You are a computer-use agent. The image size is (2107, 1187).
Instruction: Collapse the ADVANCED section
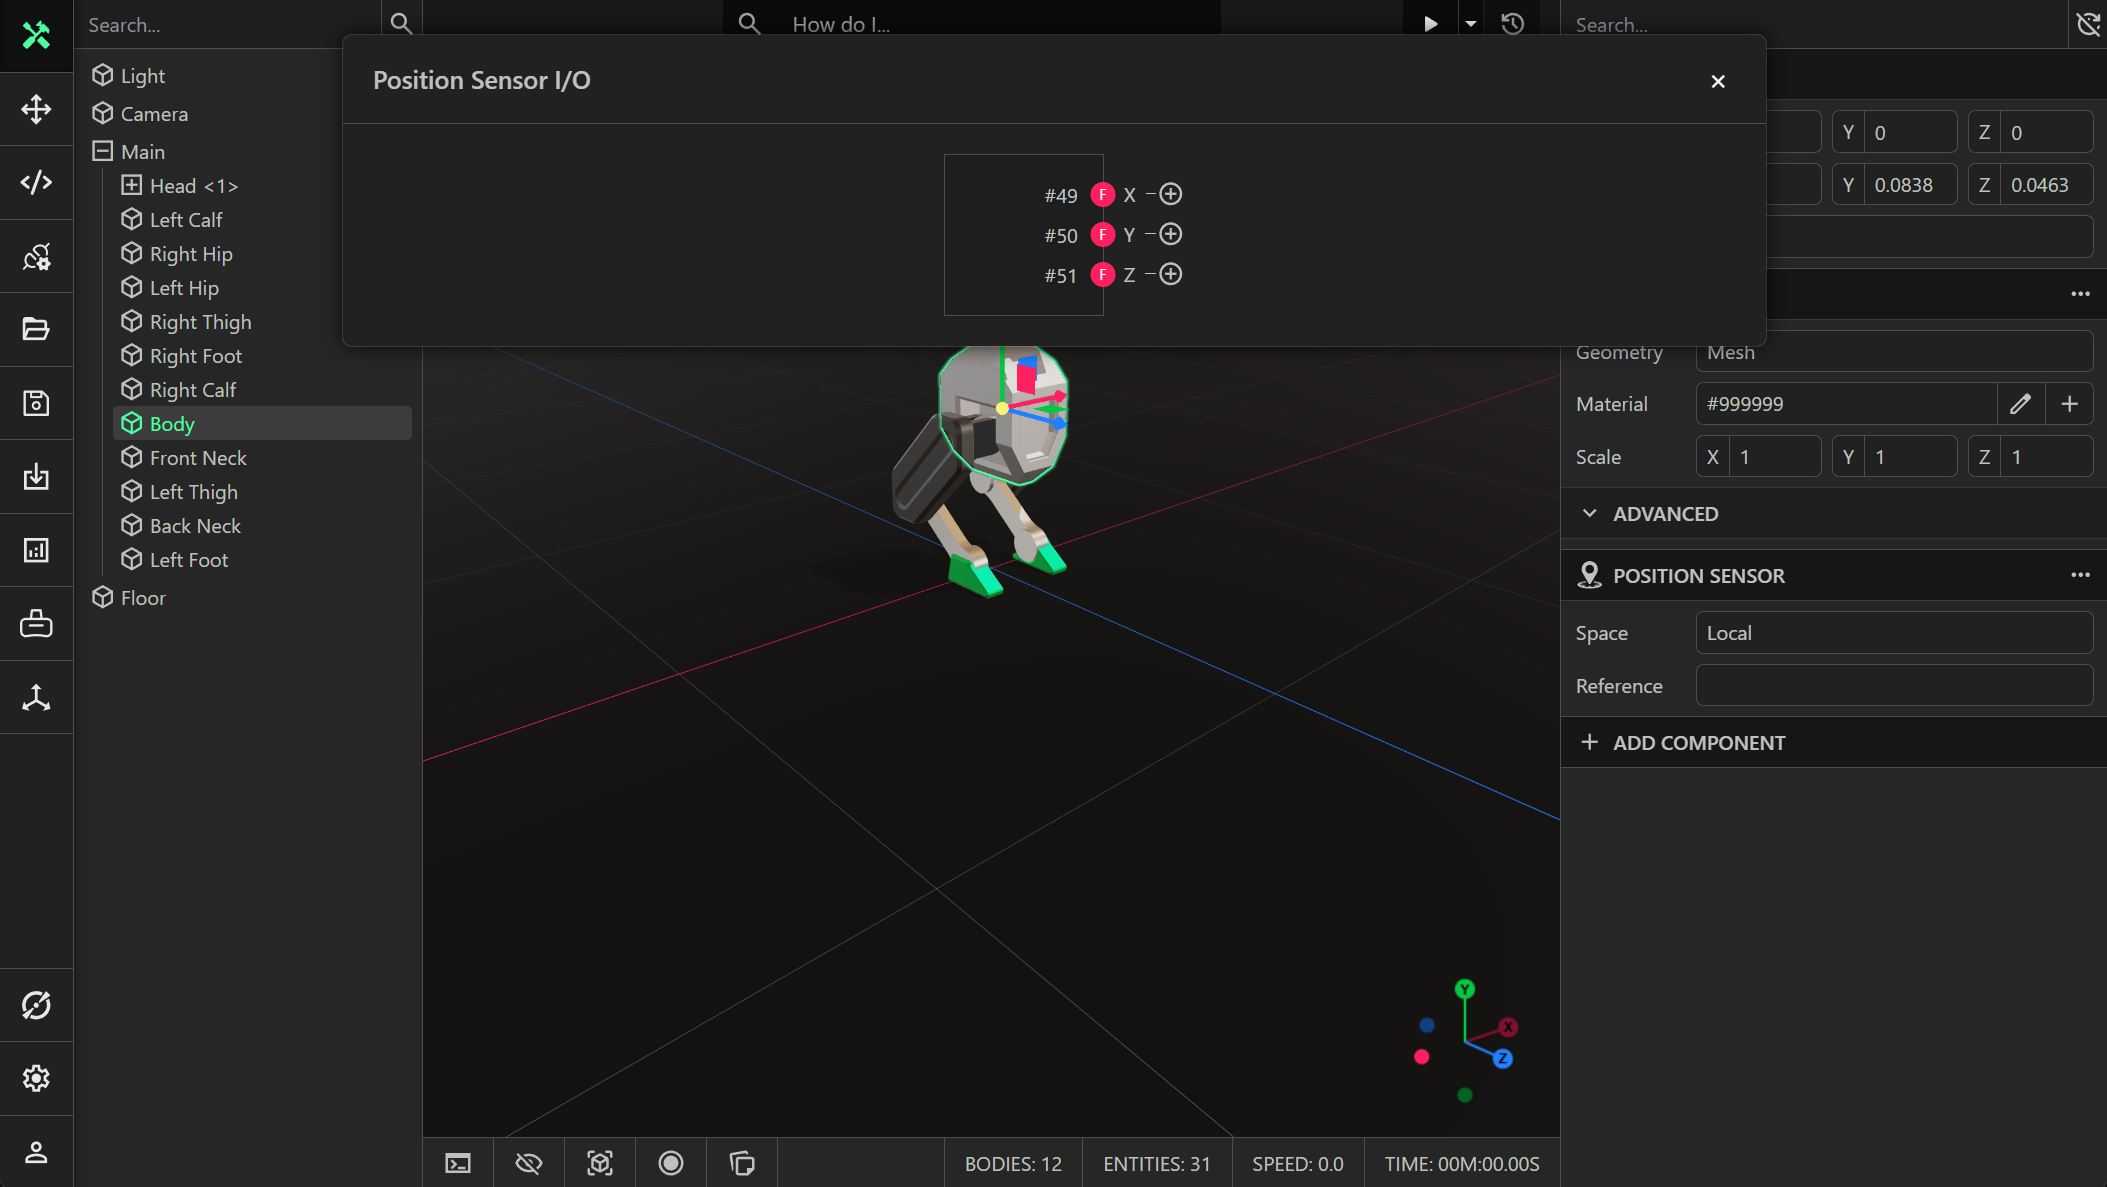tap(1590, 513)
